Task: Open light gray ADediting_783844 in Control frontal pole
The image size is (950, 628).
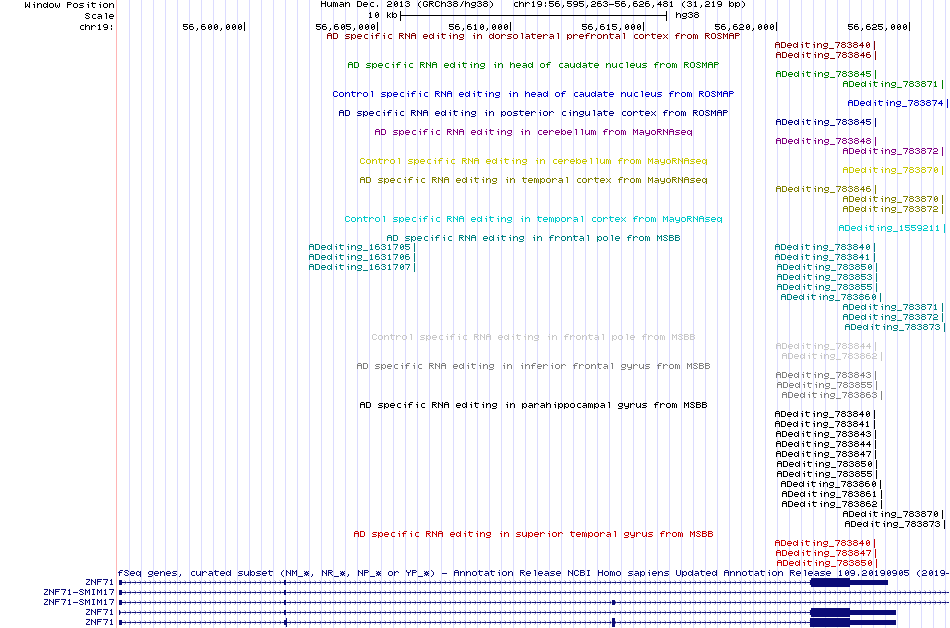Action: tap(825, 346)
